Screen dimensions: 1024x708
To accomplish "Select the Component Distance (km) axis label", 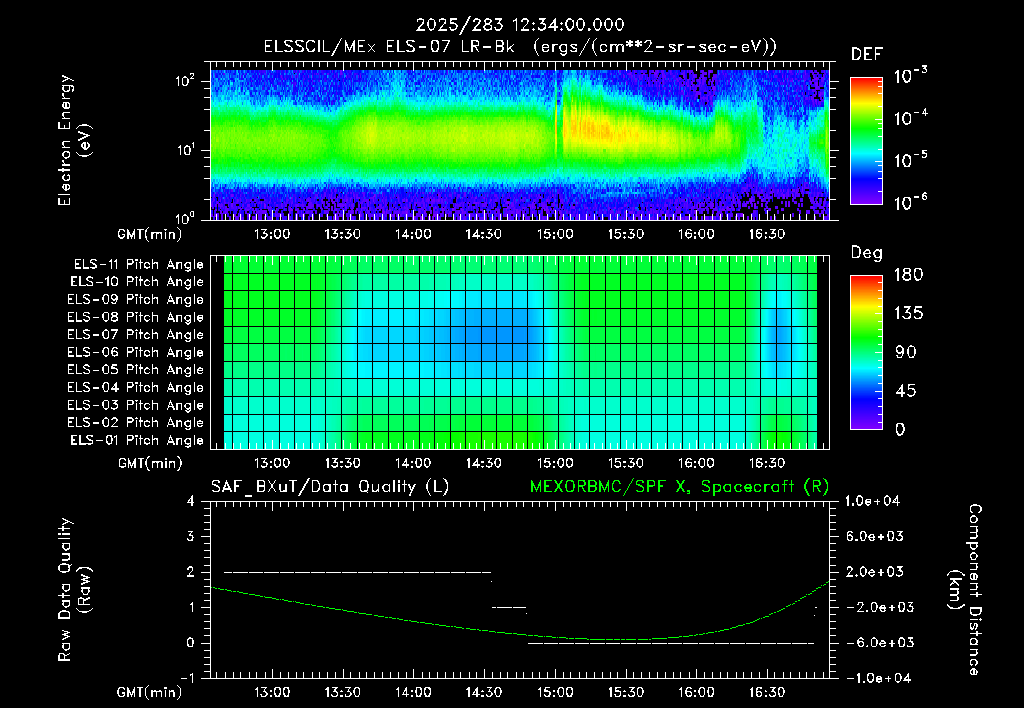I will (x=965, y=590).
